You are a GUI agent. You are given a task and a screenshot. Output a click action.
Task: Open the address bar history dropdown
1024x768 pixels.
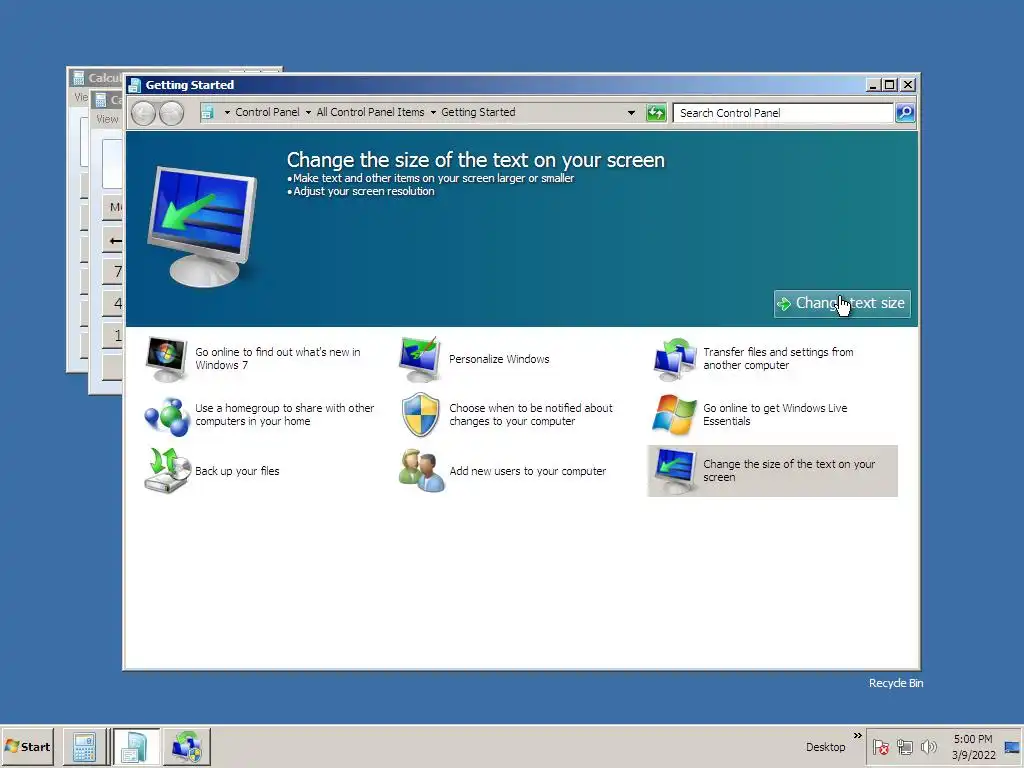pos(631,112)
